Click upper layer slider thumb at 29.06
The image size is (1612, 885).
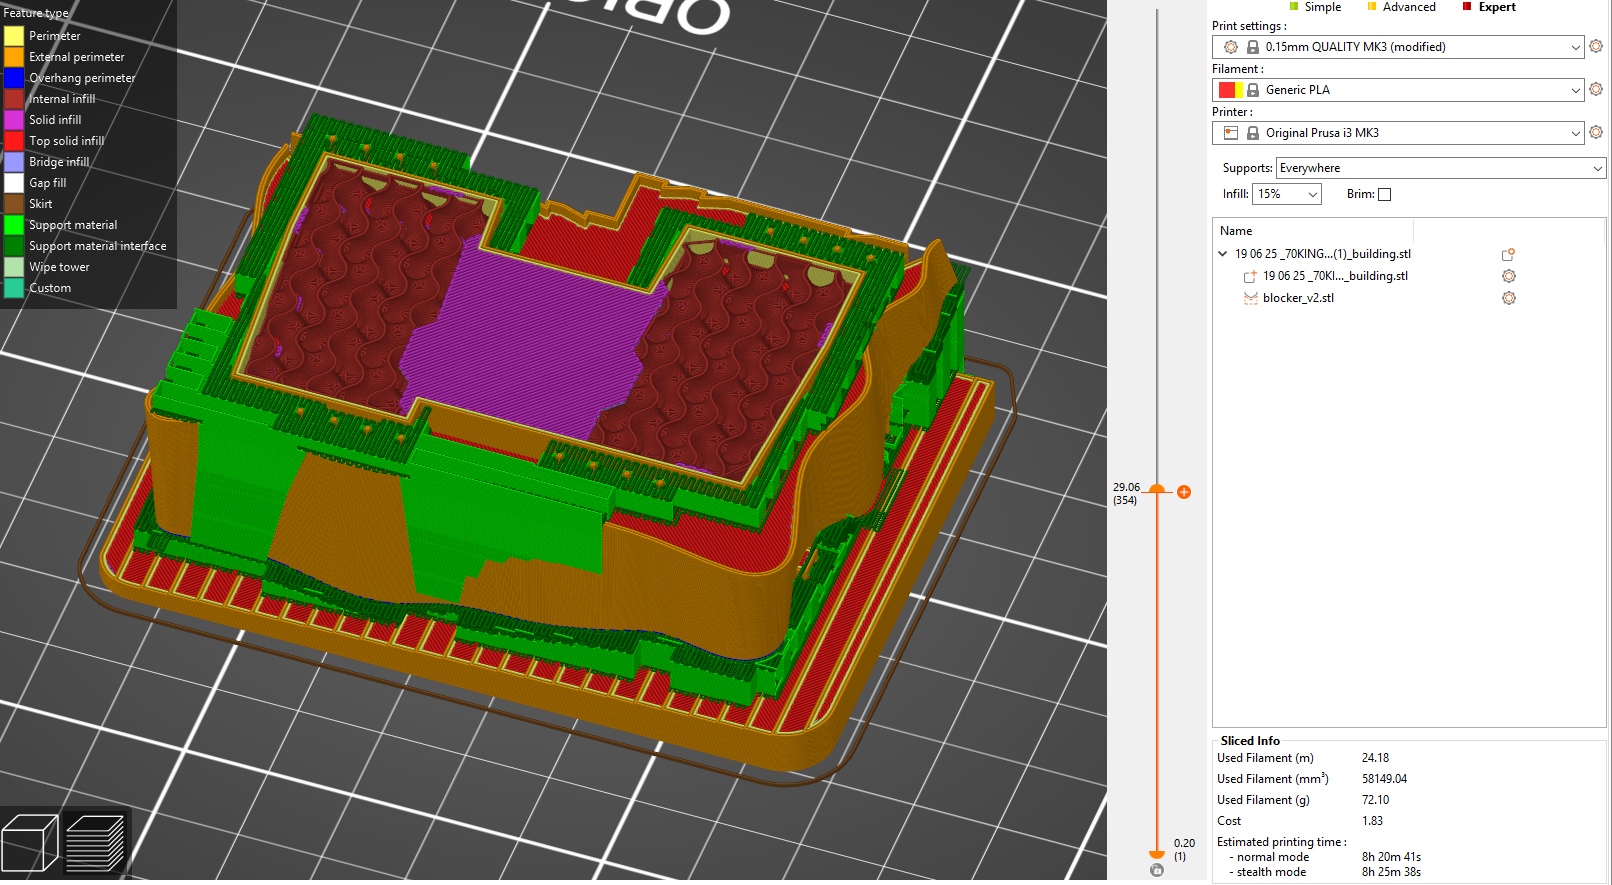click(x=1157, y=489)
